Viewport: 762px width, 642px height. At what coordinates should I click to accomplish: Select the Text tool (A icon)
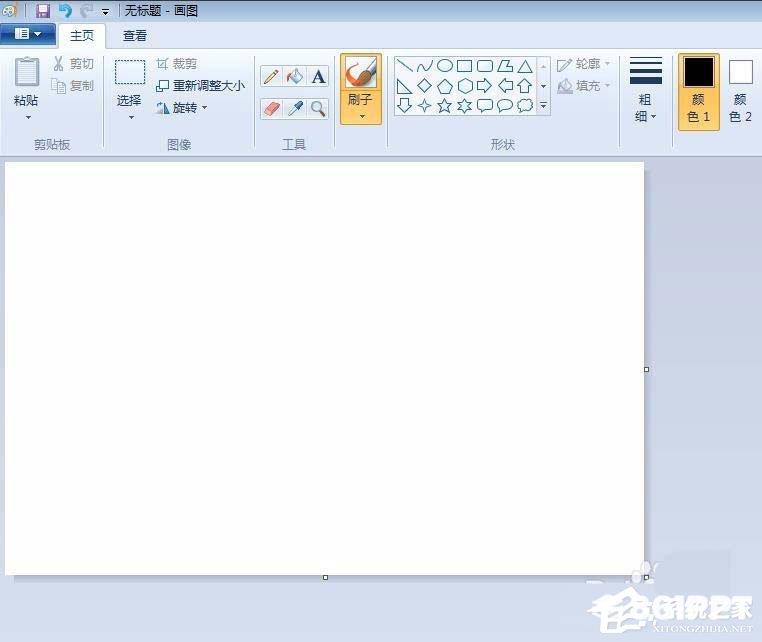tap(318, 76)
